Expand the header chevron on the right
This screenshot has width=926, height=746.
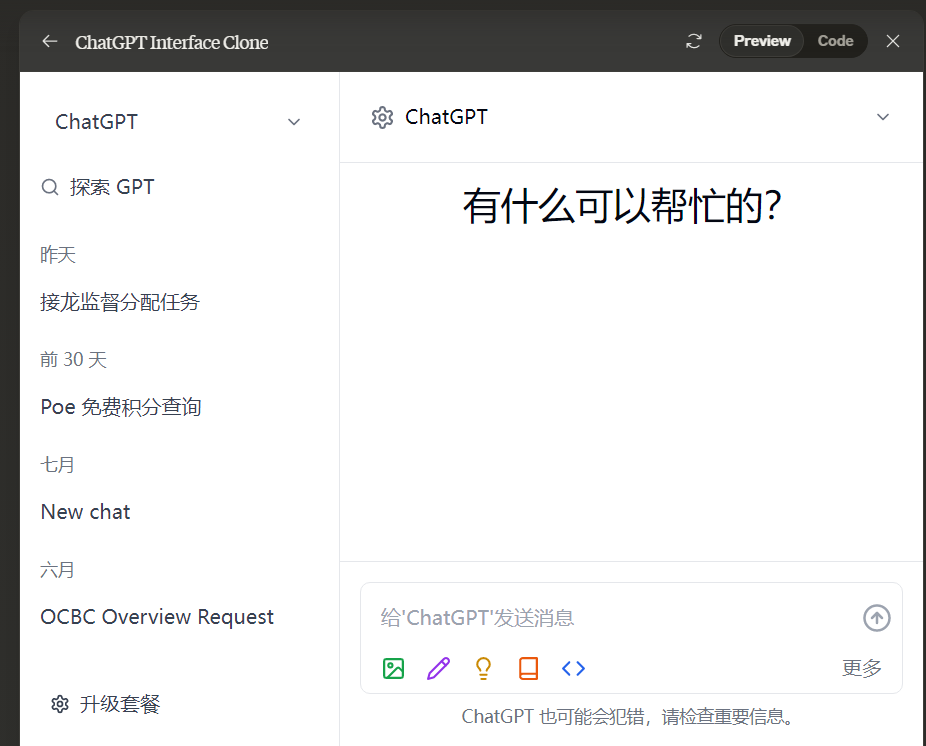pyautogui.click(x=882, y=117)
